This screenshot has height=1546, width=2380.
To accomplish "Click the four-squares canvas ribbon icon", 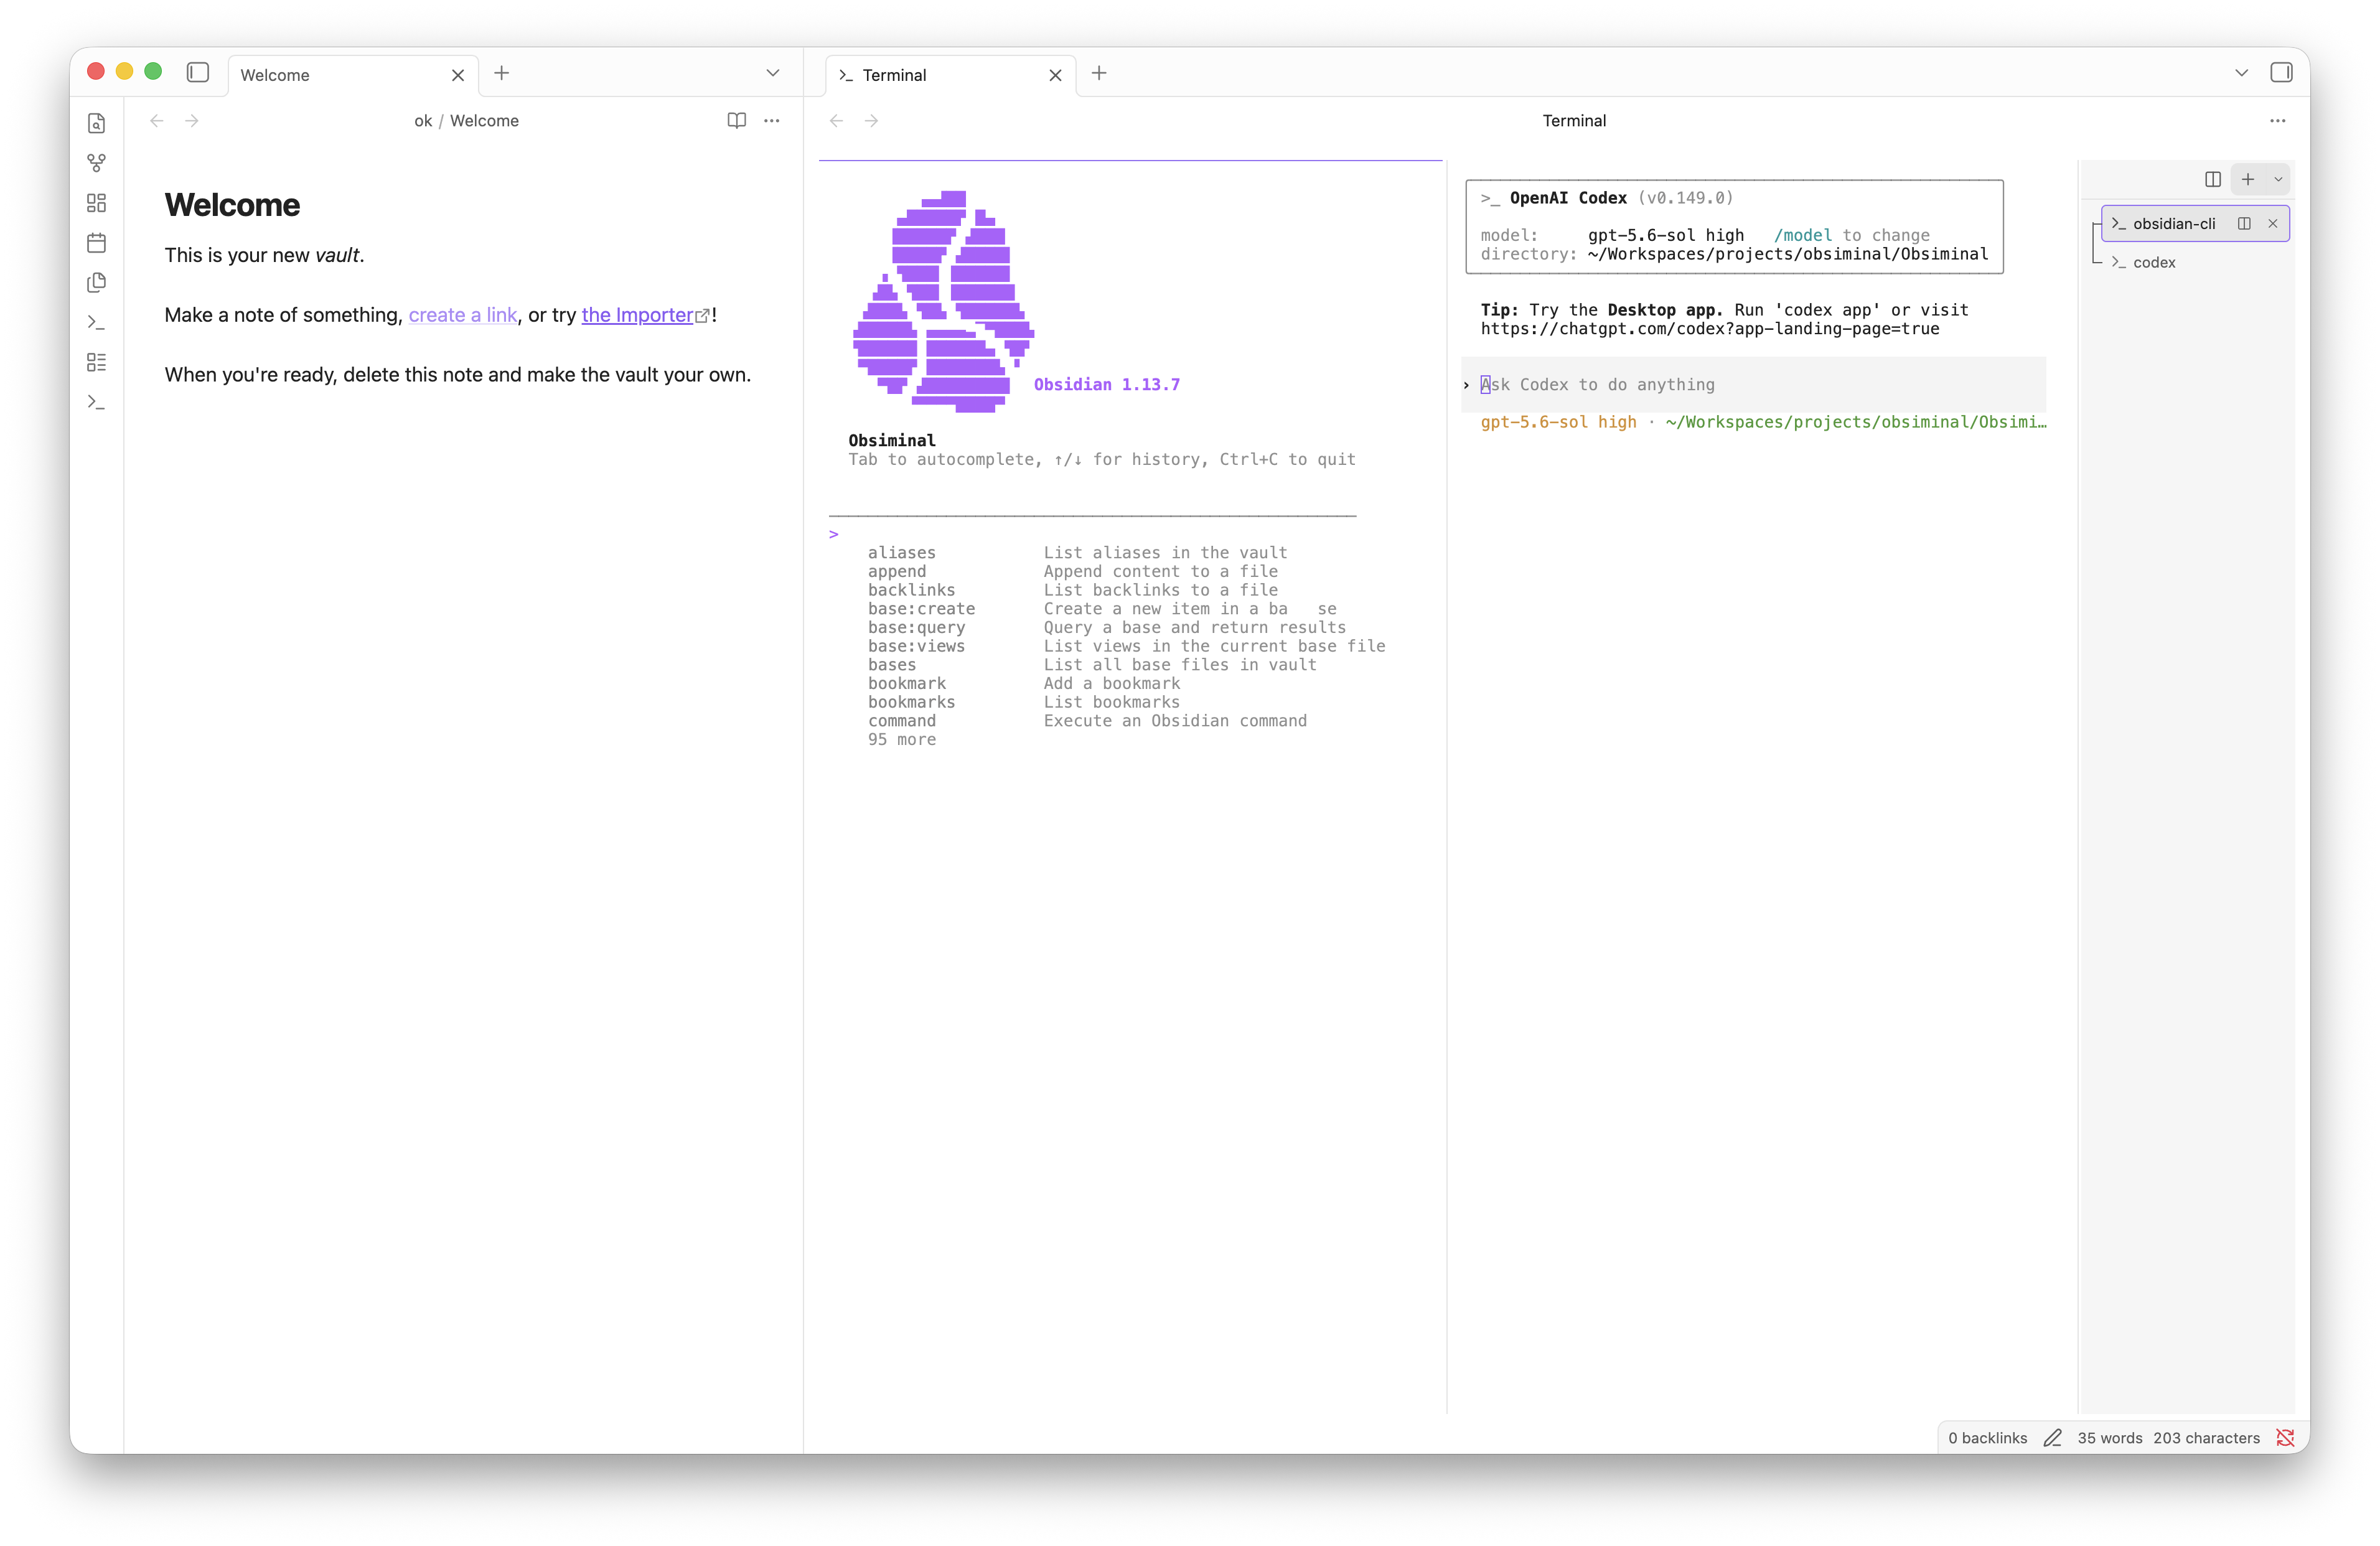I will (96, 203).
